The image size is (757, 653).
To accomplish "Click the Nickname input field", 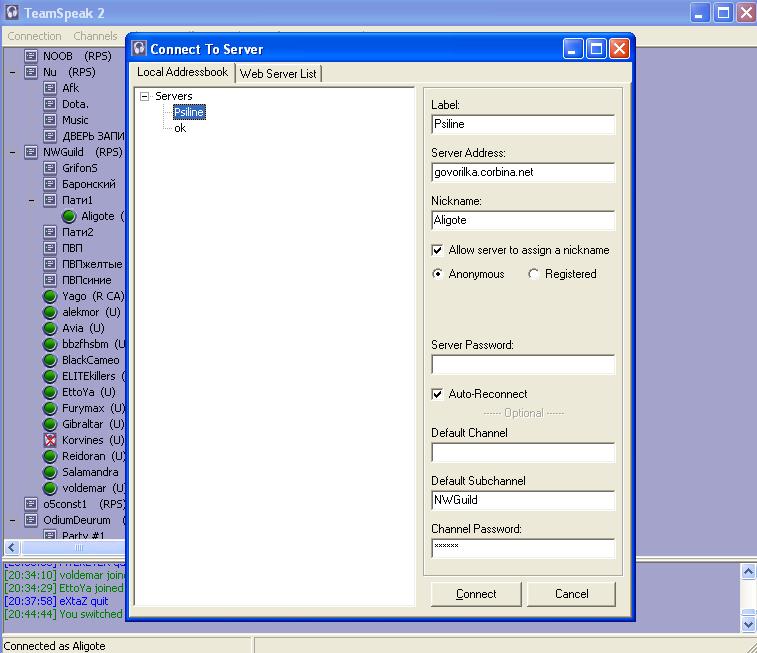I will [x=523, y=220].
